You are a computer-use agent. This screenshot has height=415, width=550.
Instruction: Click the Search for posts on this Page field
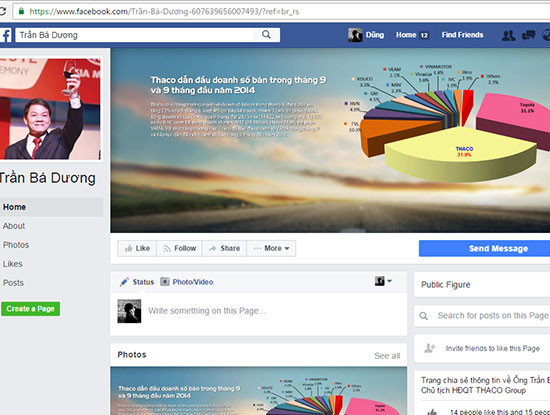493,316
